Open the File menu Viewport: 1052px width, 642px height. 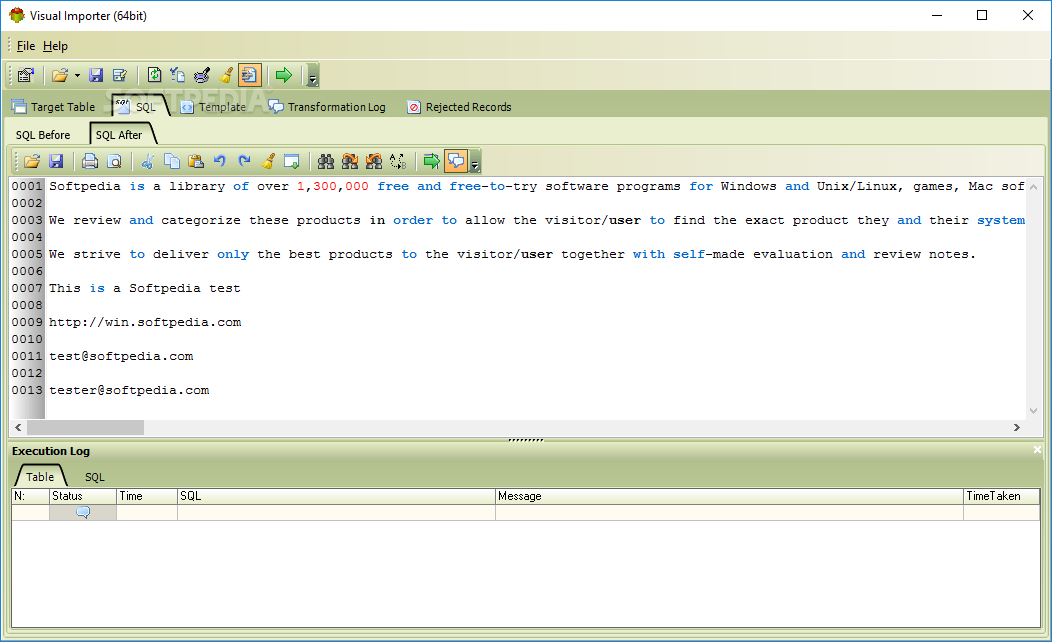(x=25, y=46)
